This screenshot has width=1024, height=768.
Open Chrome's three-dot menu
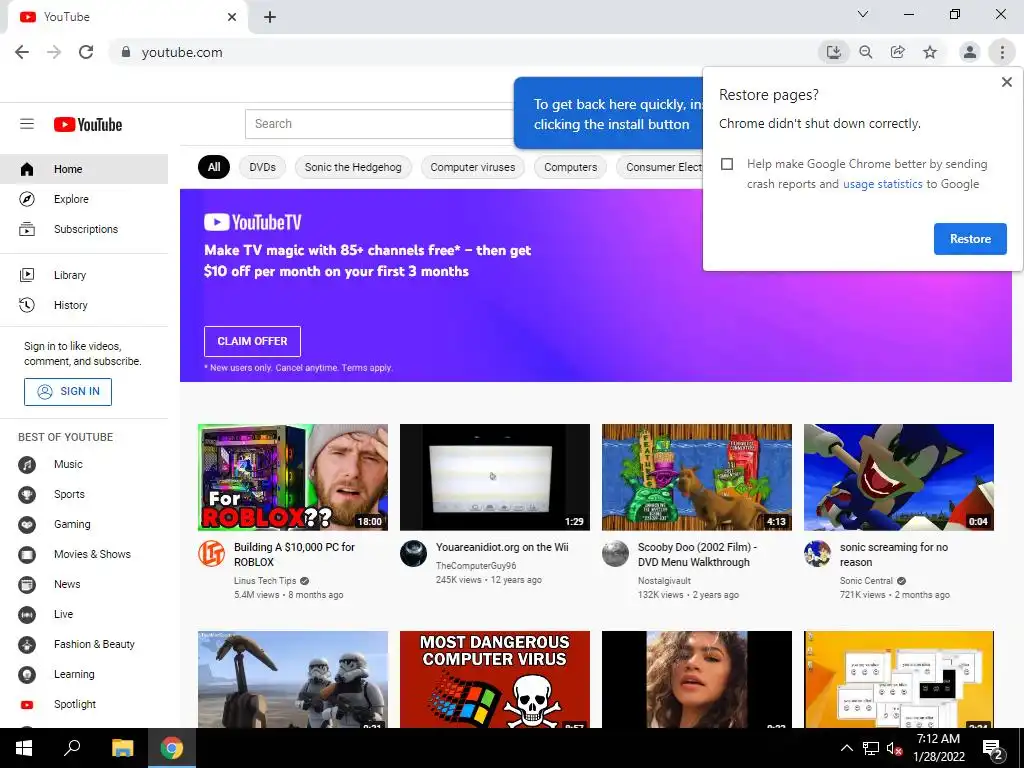pyautogui.click(x=1002, y=52)
